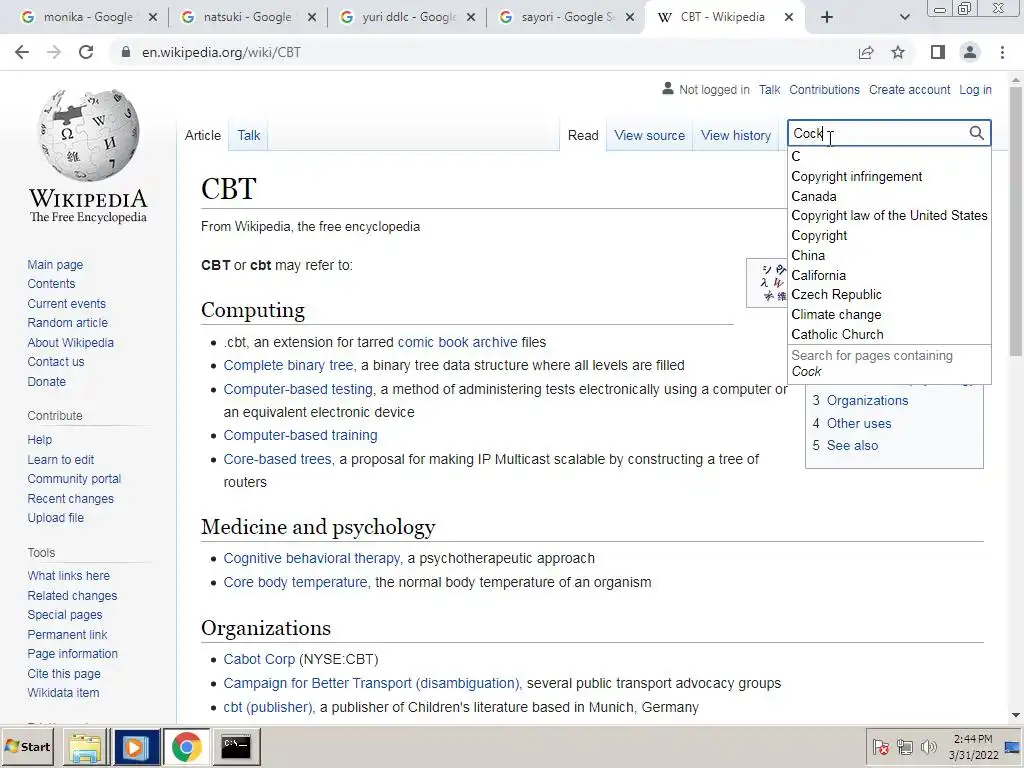Open the Random article sidebar link

coord(67,323)
